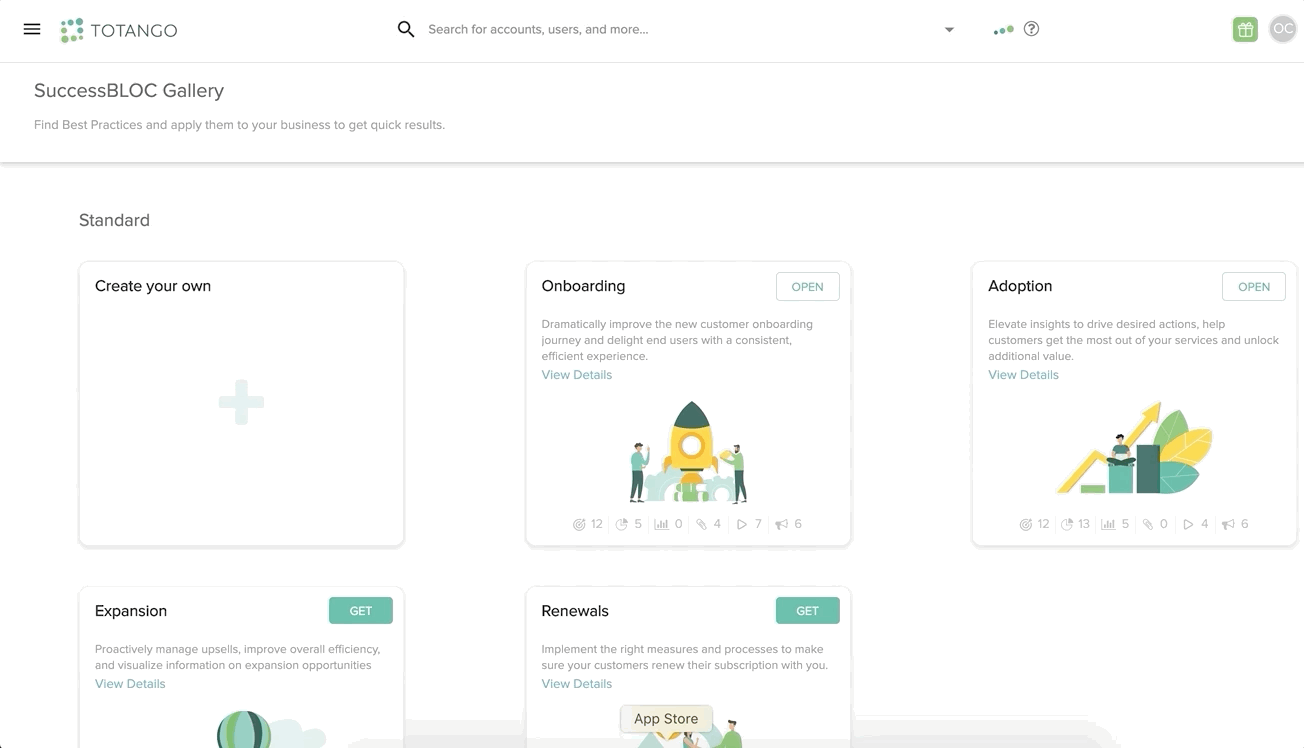Select the SuccessBLOC Gallery heading
The image size is (1304, 748).
(x=129, y=91)
